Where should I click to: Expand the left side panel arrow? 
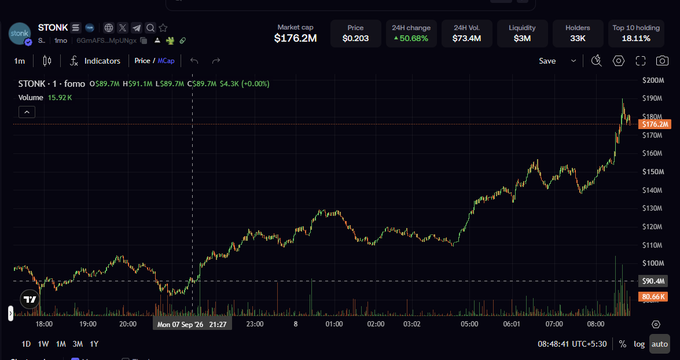coord(10,313)
